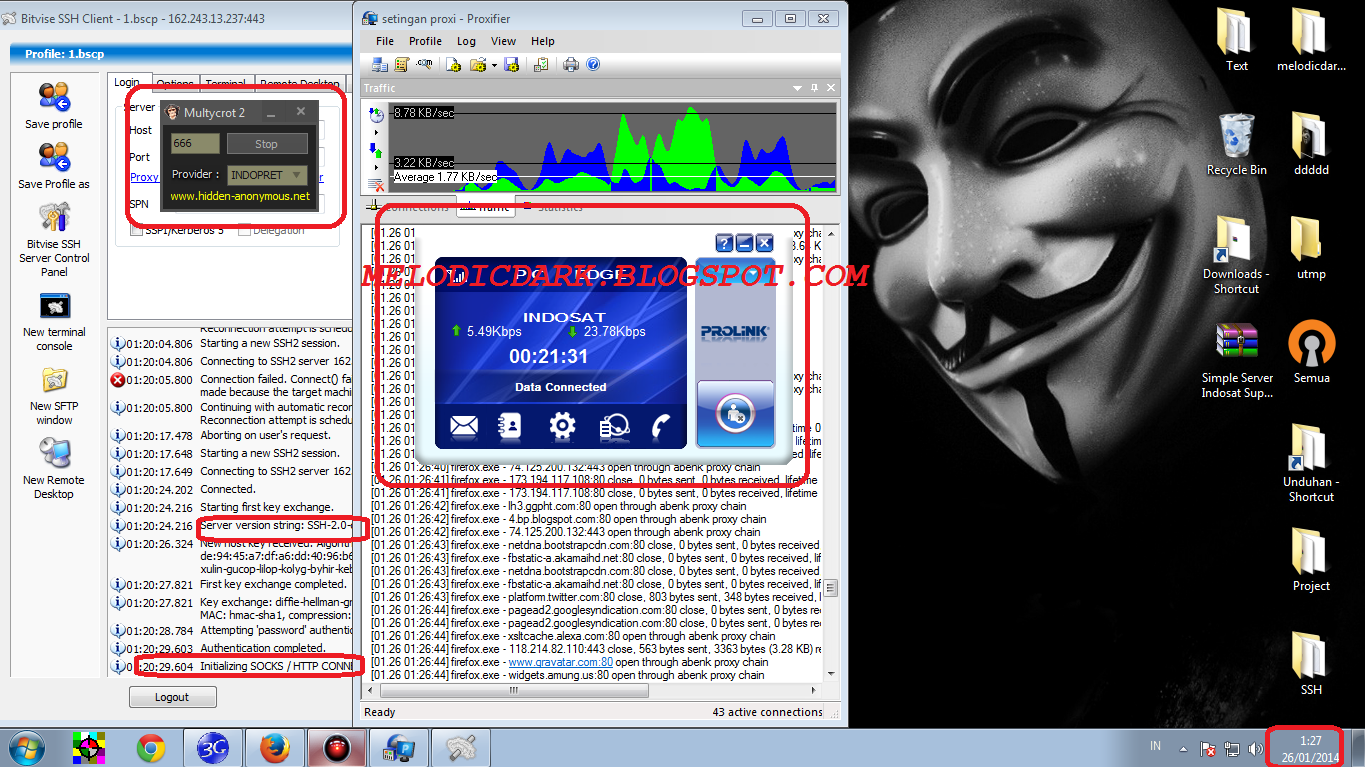Open Firefox from the taskbar
The height and width of the screenshot is (767, 1365).
[273, 748]
